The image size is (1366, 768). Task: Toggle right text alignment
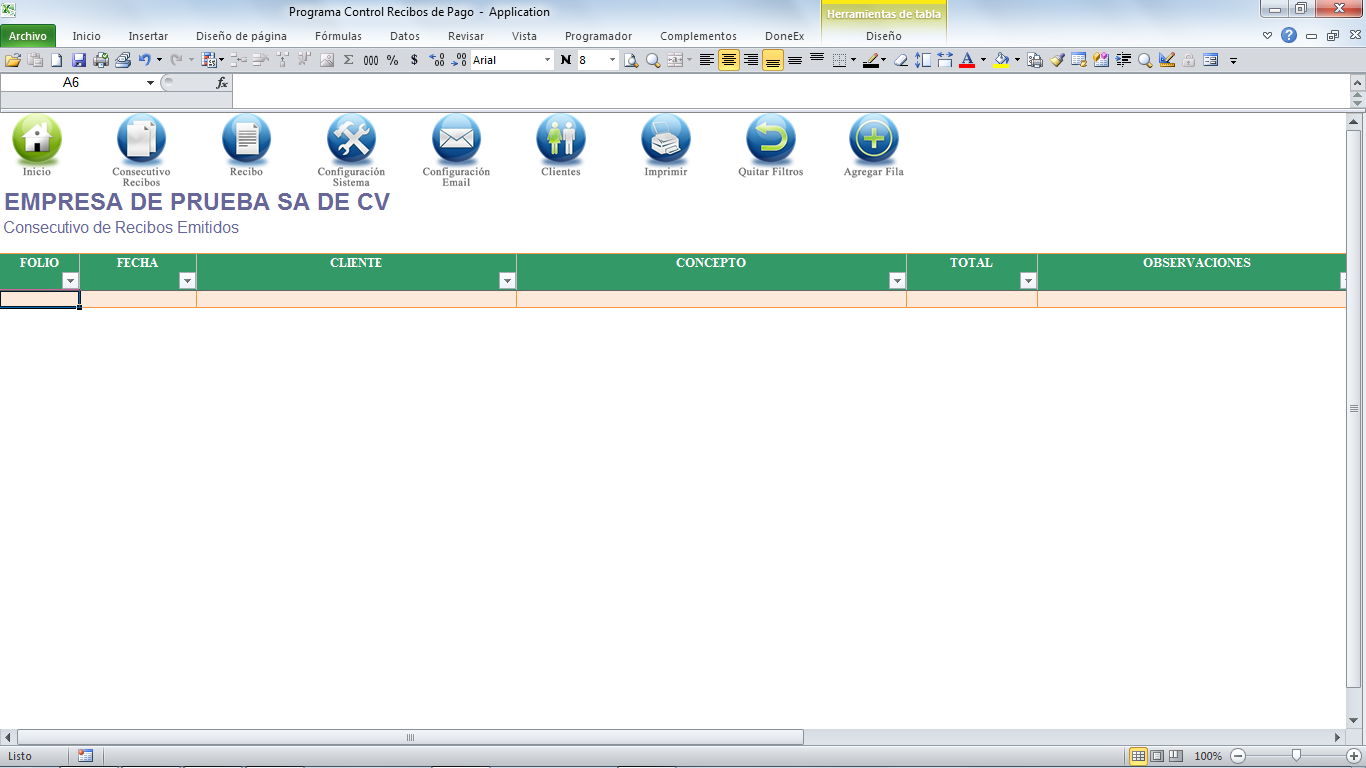click(751, 60)
